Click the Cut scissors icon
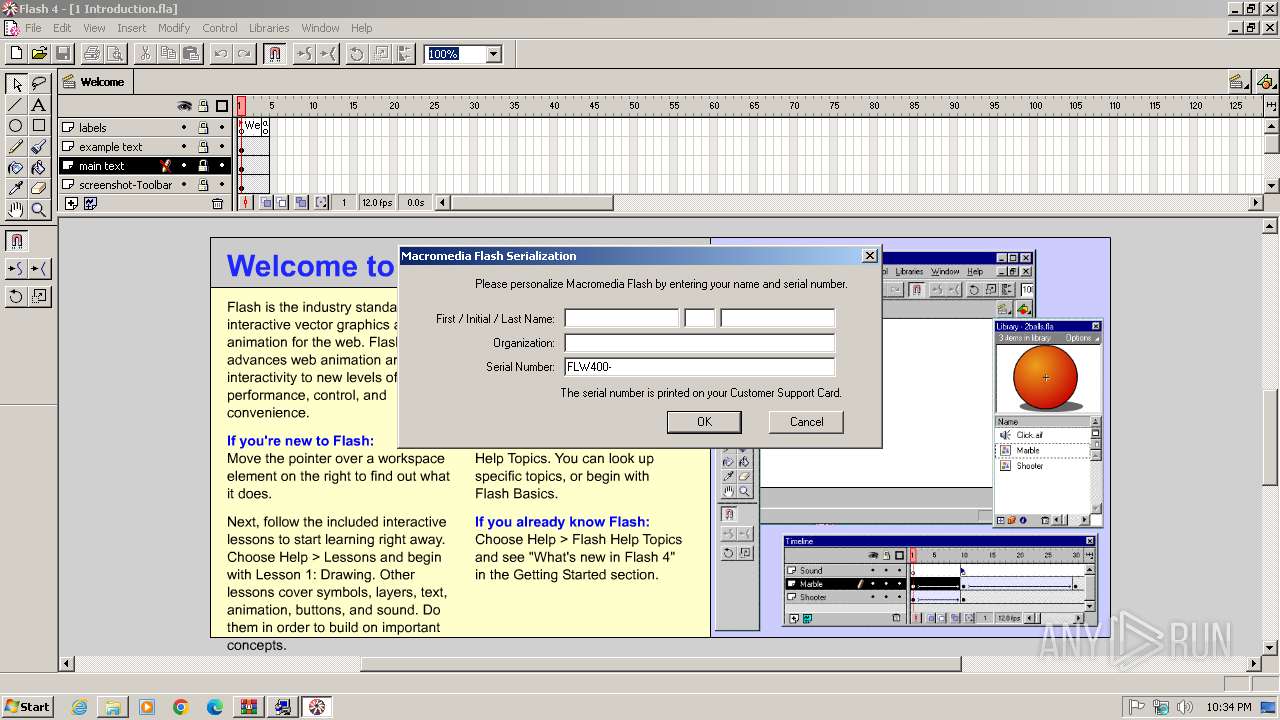Viewport: 1280px width, 720px height. click(145, 54)
